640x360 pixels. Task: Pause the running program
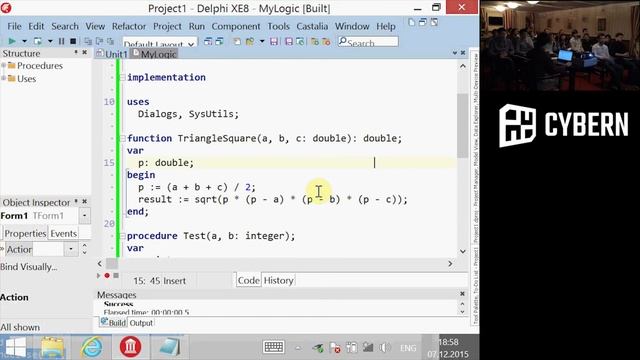pos(61,41)
